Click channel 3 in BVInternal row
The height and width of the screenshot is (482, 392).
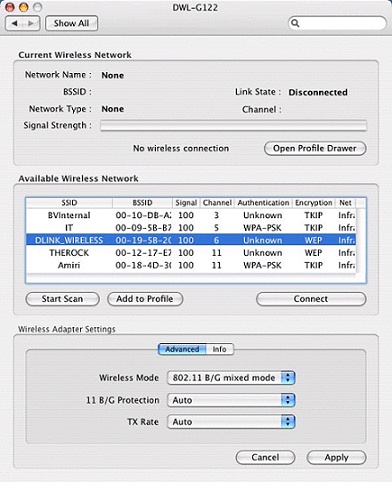tap(217, 215)
